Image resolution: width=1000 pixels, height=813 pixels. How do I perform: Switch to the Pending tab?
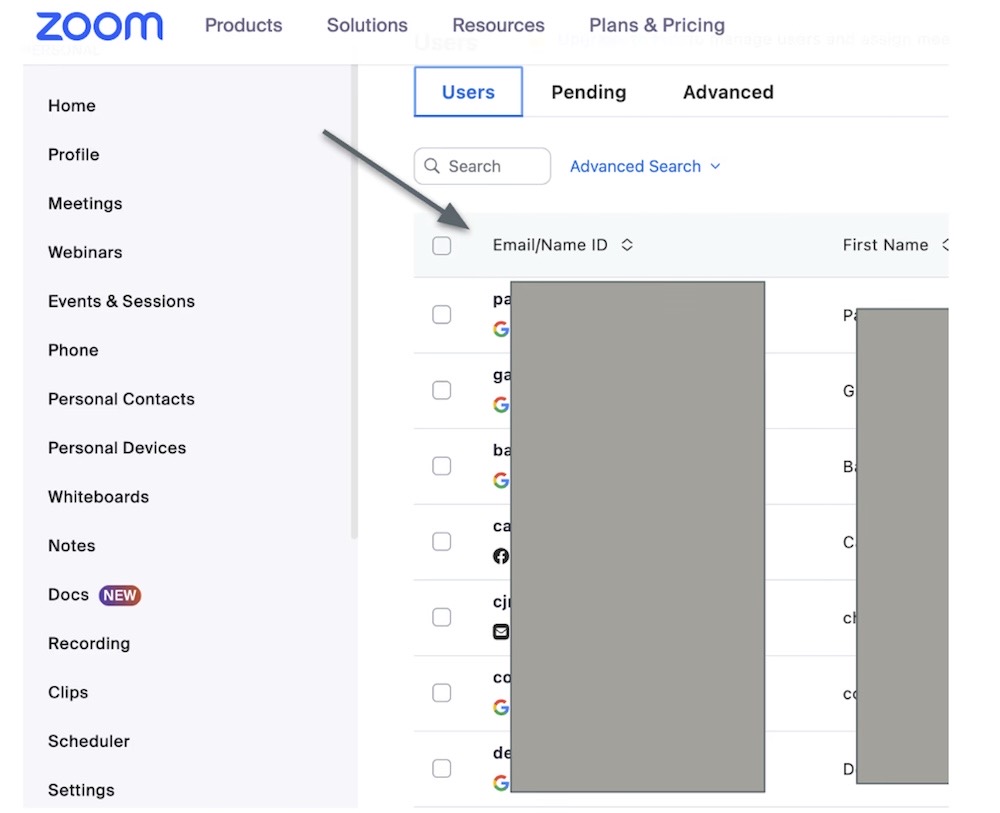click(x=588, y=92)
